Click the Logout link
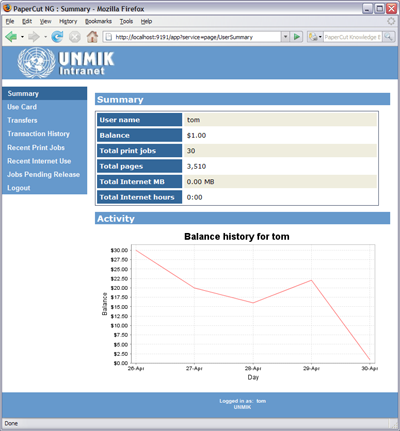The width and height of the screenshot is (400, 431). pos(19,188)
